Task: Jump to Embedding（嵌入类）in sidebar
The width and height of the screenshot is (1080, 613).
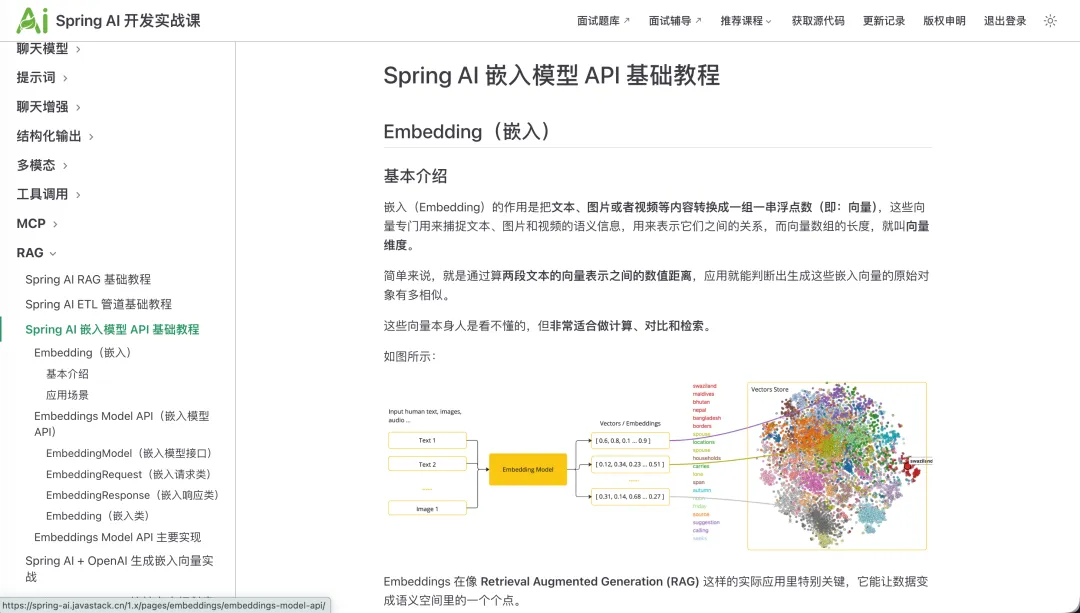Action: point(98,516)
